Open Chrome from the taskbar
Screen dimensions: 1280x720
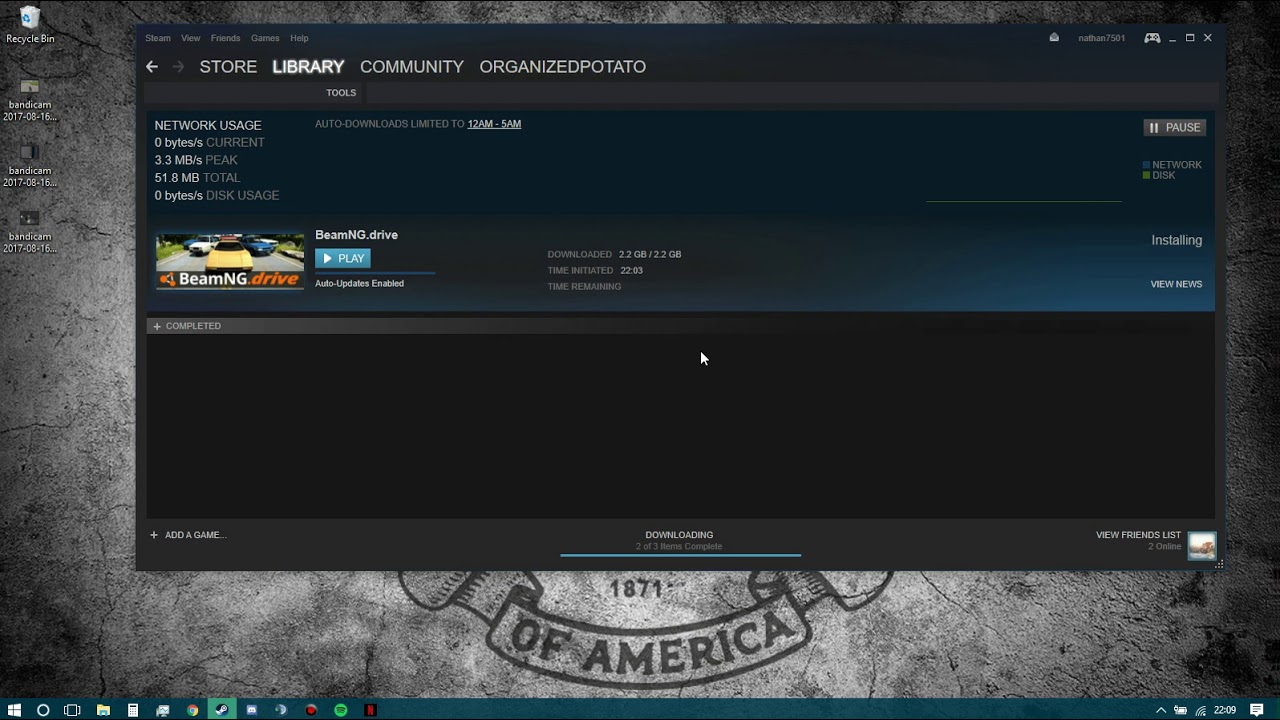pos(192,710)
